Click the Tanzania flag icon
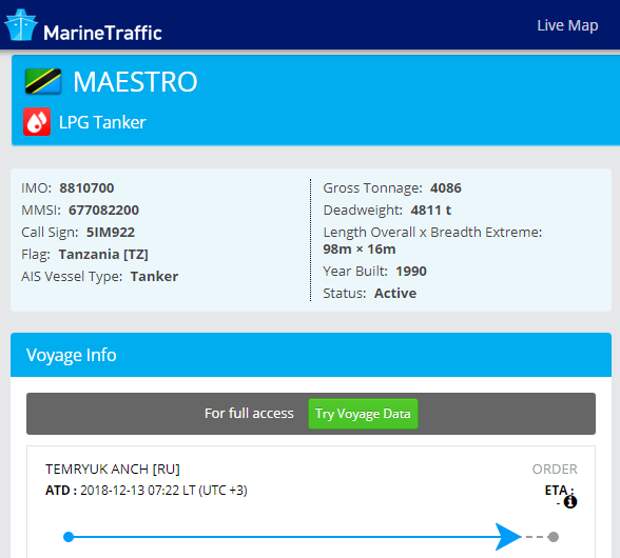This screenshot has width=620, height=558. click(x=43, y=81)
